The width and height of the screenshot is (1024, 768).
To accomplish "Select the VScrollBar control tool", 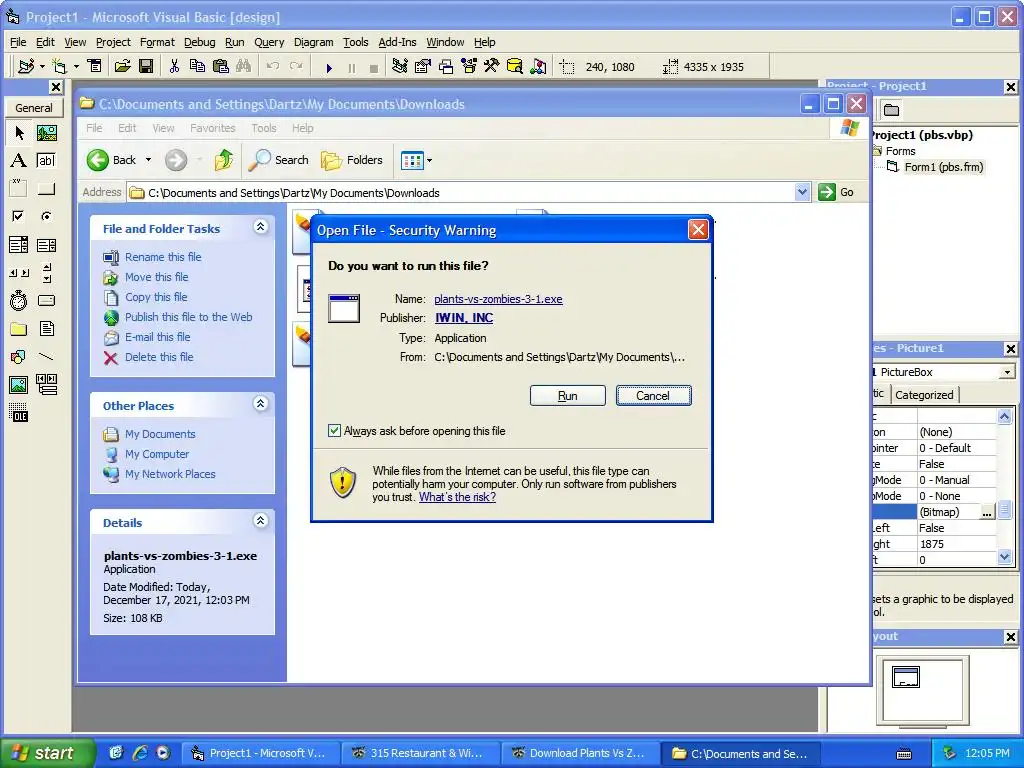I will point(46,273).
